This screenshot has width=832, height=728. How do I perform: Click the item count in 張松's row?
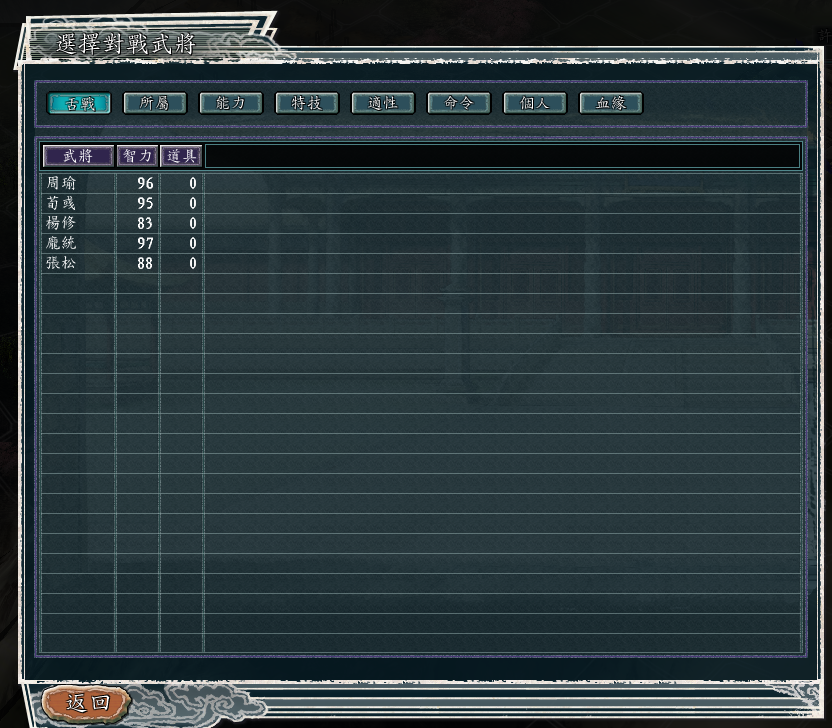193,264
